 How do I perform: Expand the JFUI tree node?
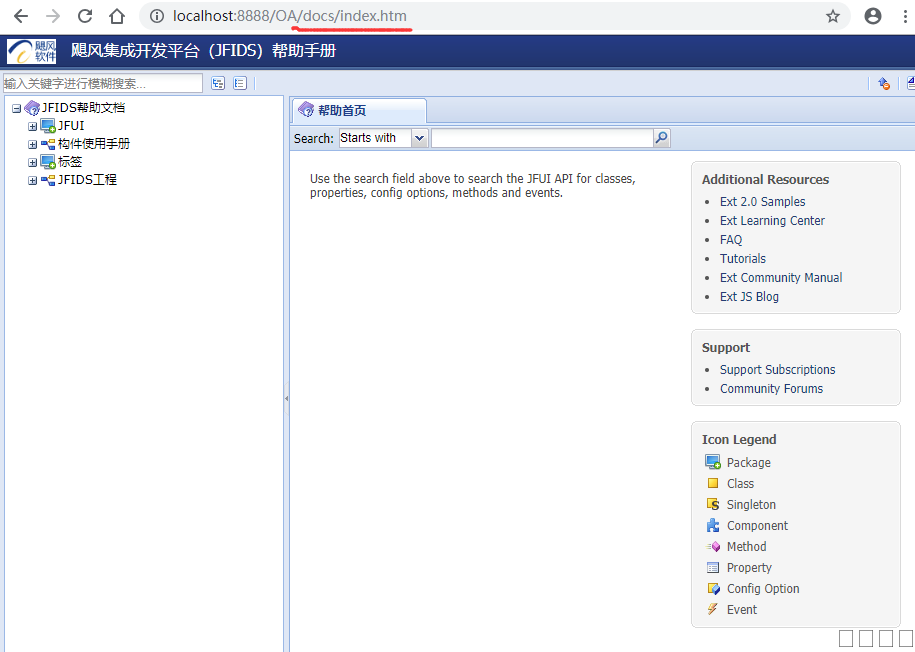click(x=33, y=126)
